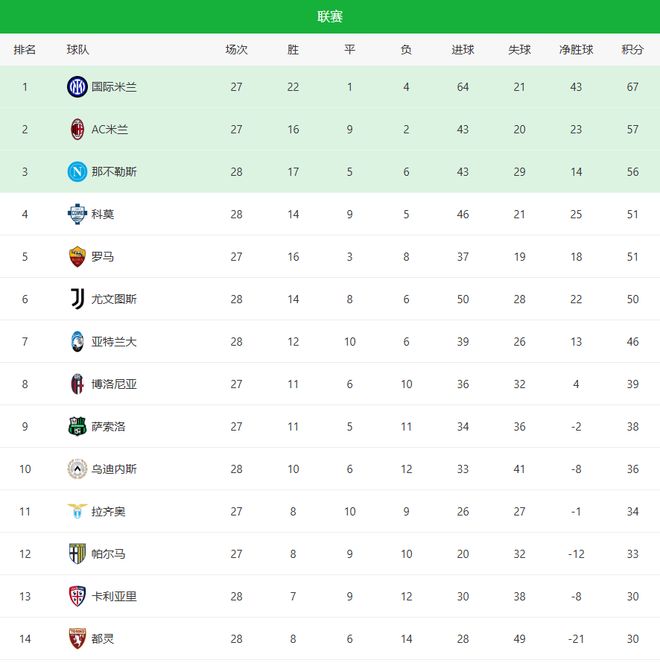The width and height of the screenshot is (660, 663).
Task: Click the Udinese club crest
Action: (77, 469)
